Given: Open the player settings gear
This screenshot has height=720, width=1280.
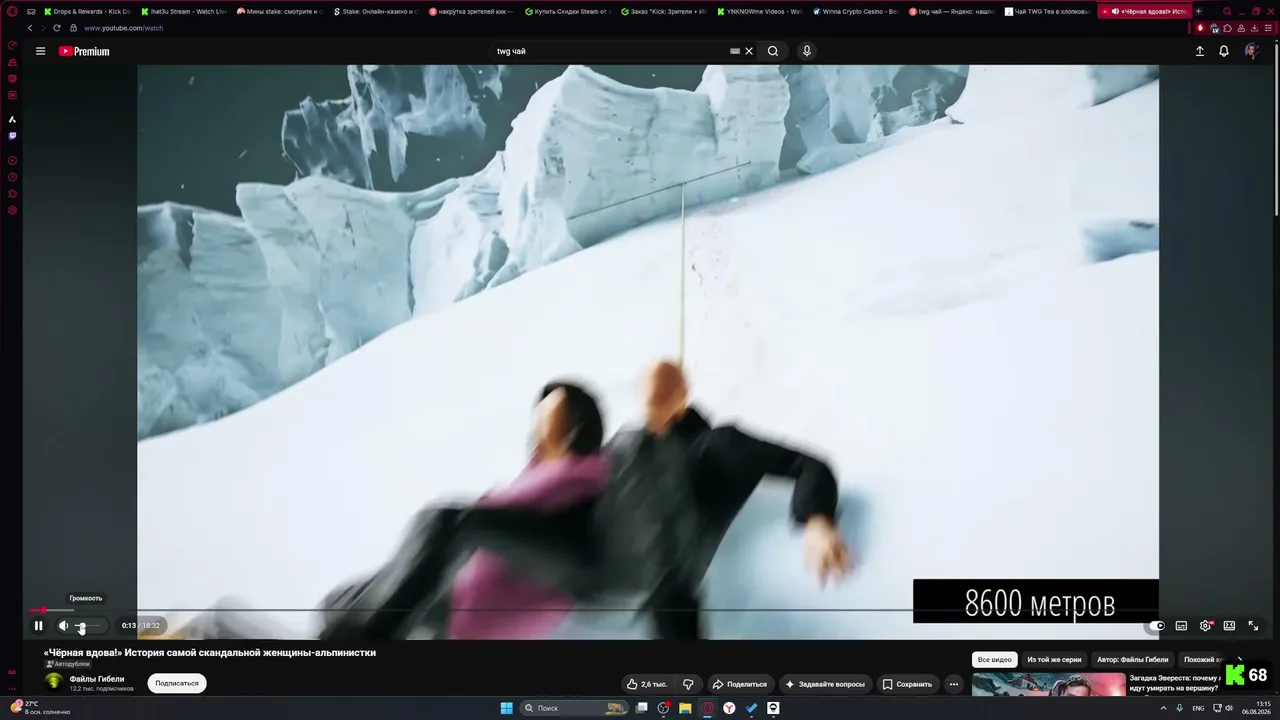Looking at the screenshot, I should [x=1205, y=626].
